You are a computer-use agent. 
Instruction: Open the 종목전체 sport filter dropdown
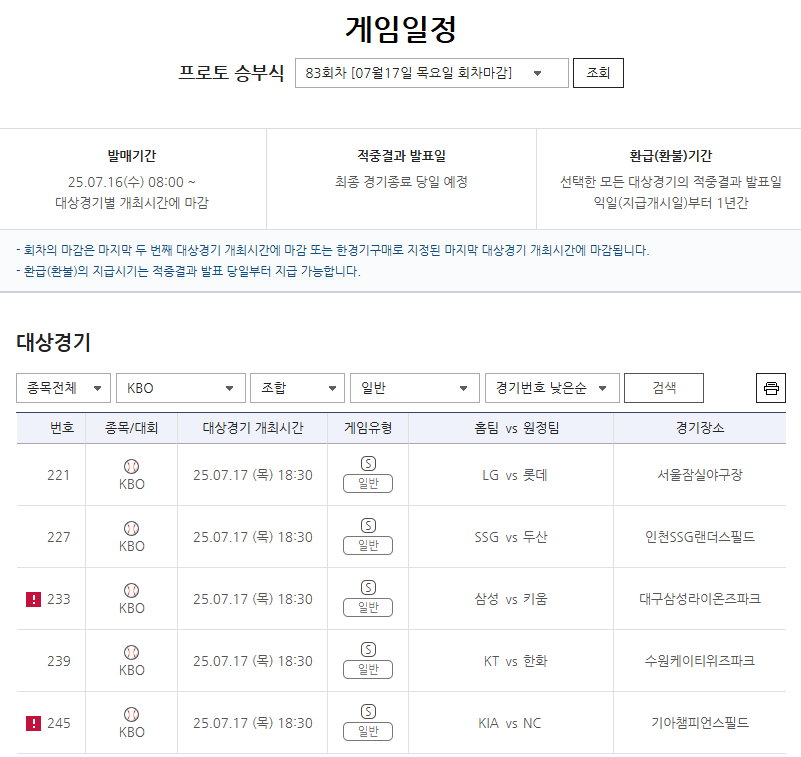point(62,388)
